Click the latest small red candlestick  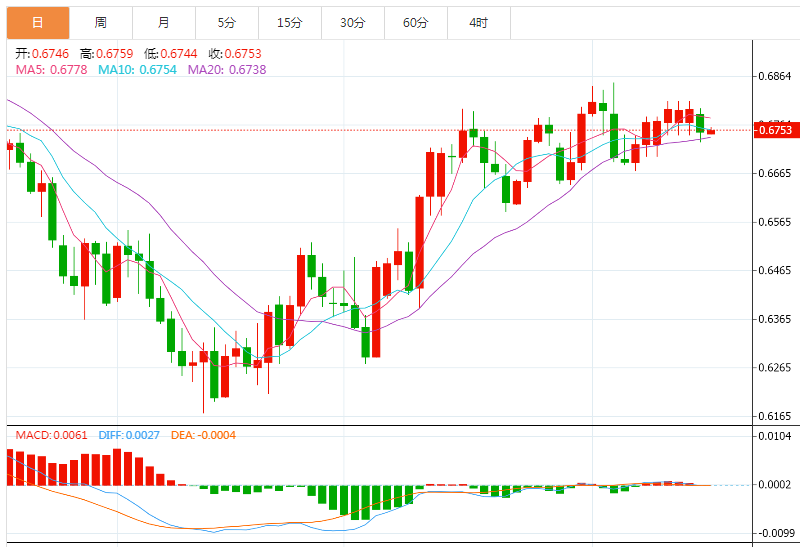(x=711, y=132)
